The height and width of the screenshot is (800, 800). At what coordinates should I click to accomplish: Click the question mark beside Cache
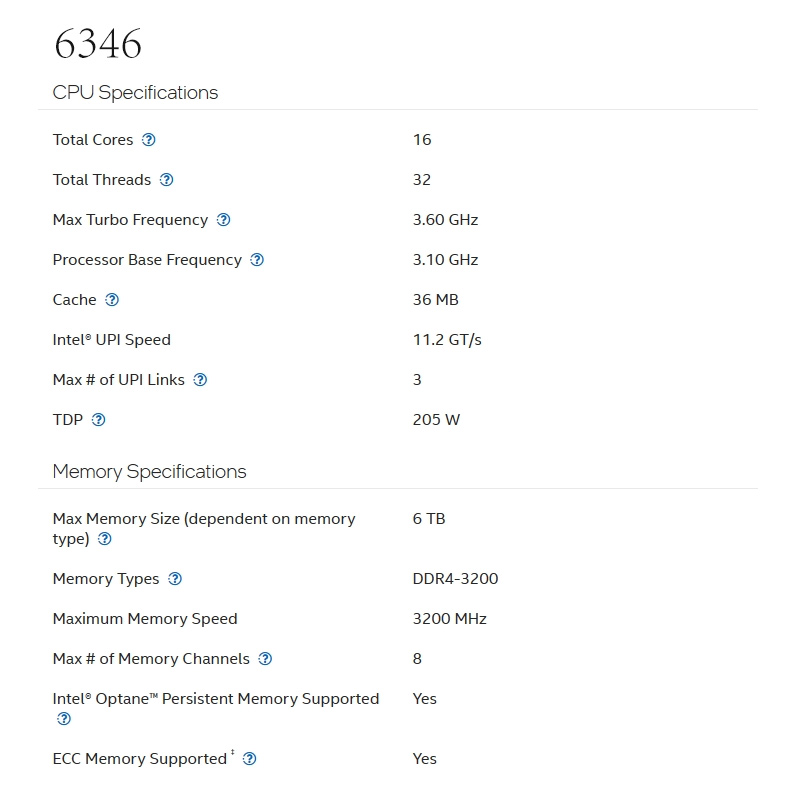coord(112,300)
